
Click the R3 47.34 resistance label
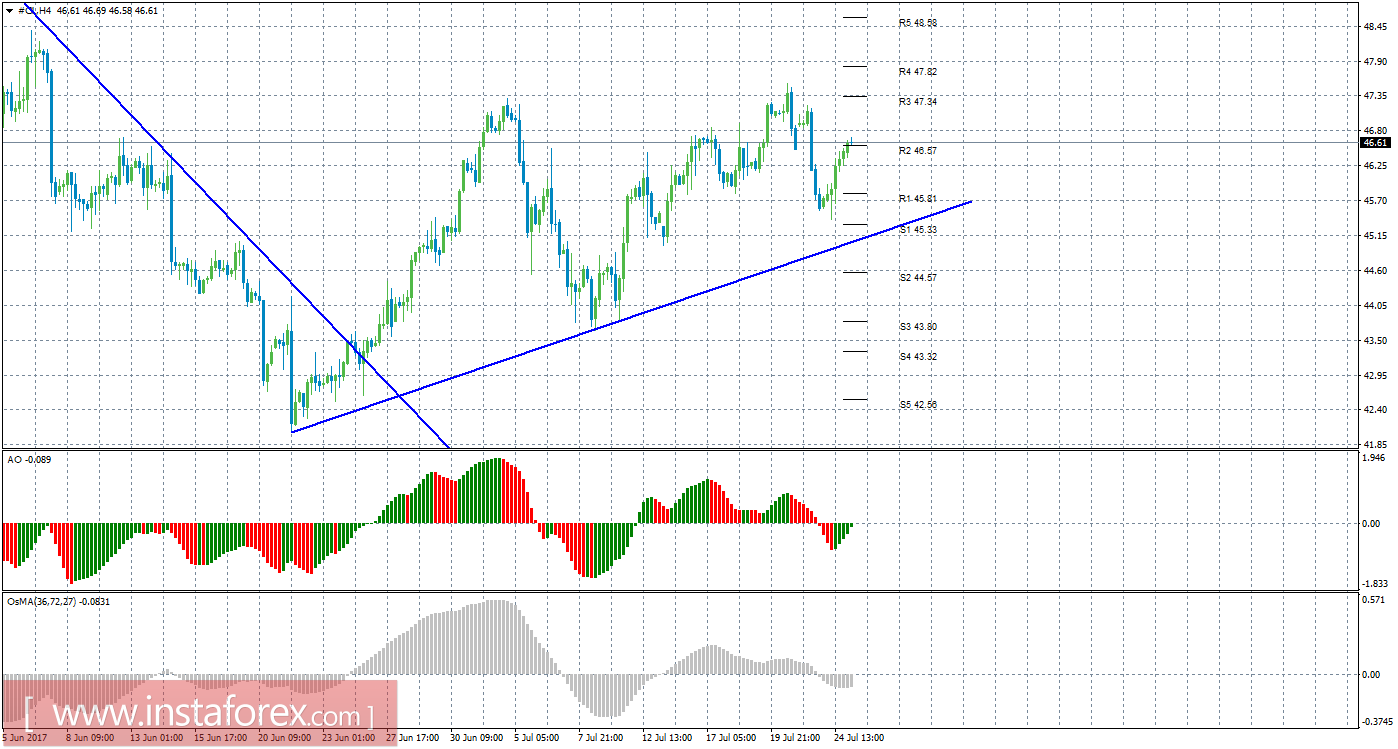[917, 102]
